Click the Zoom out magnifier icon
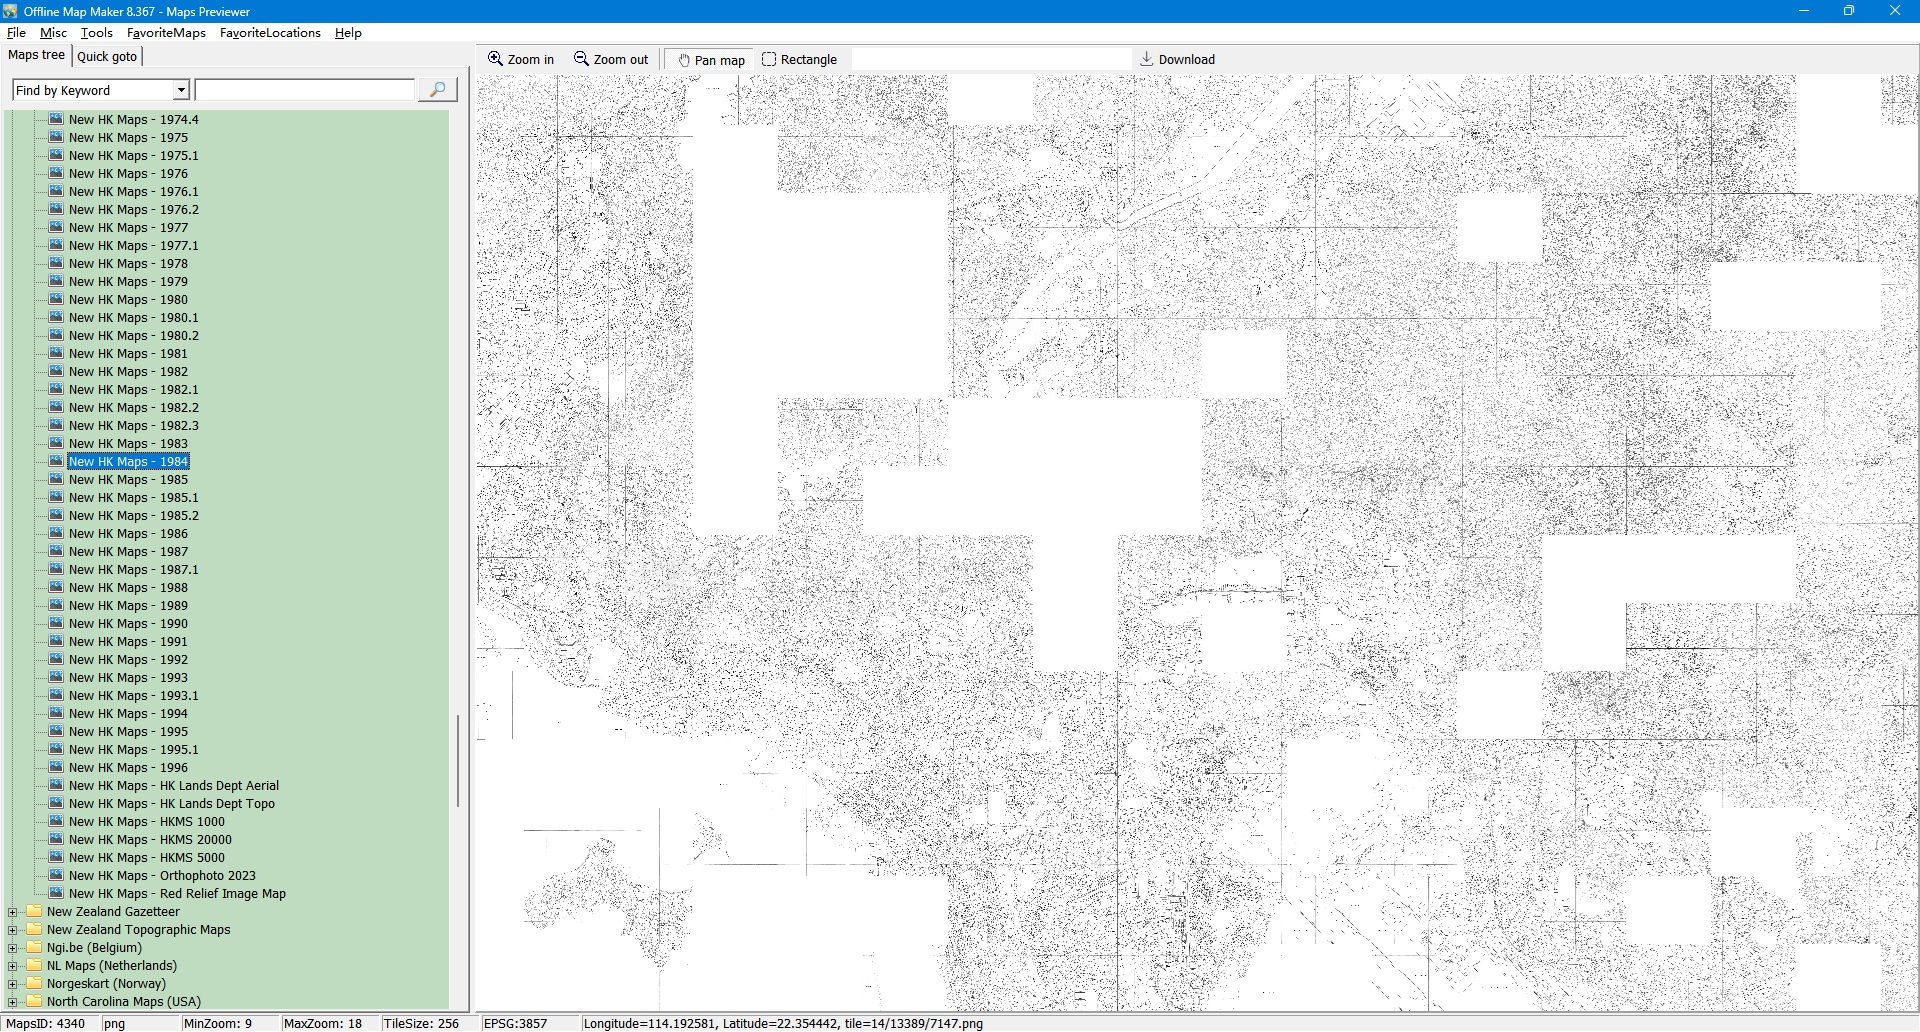Screen dimensions: 1920x1032 click(581, 59)
